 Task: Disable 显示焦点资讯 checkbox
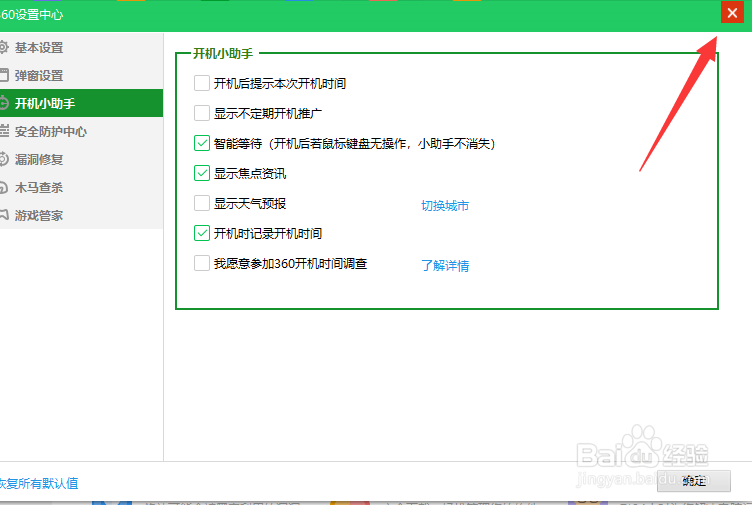coord(202,173)
